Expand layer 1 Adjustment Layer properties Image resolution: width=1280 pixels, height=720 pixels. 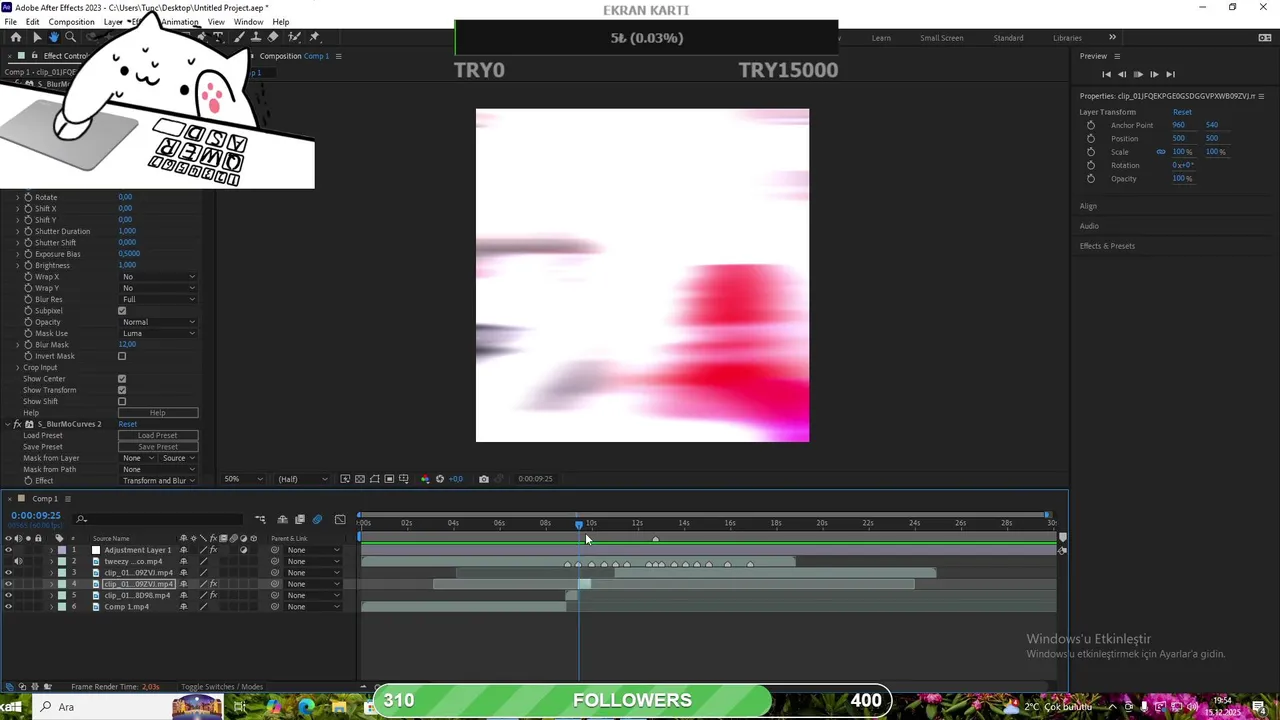tap(51, 550)
